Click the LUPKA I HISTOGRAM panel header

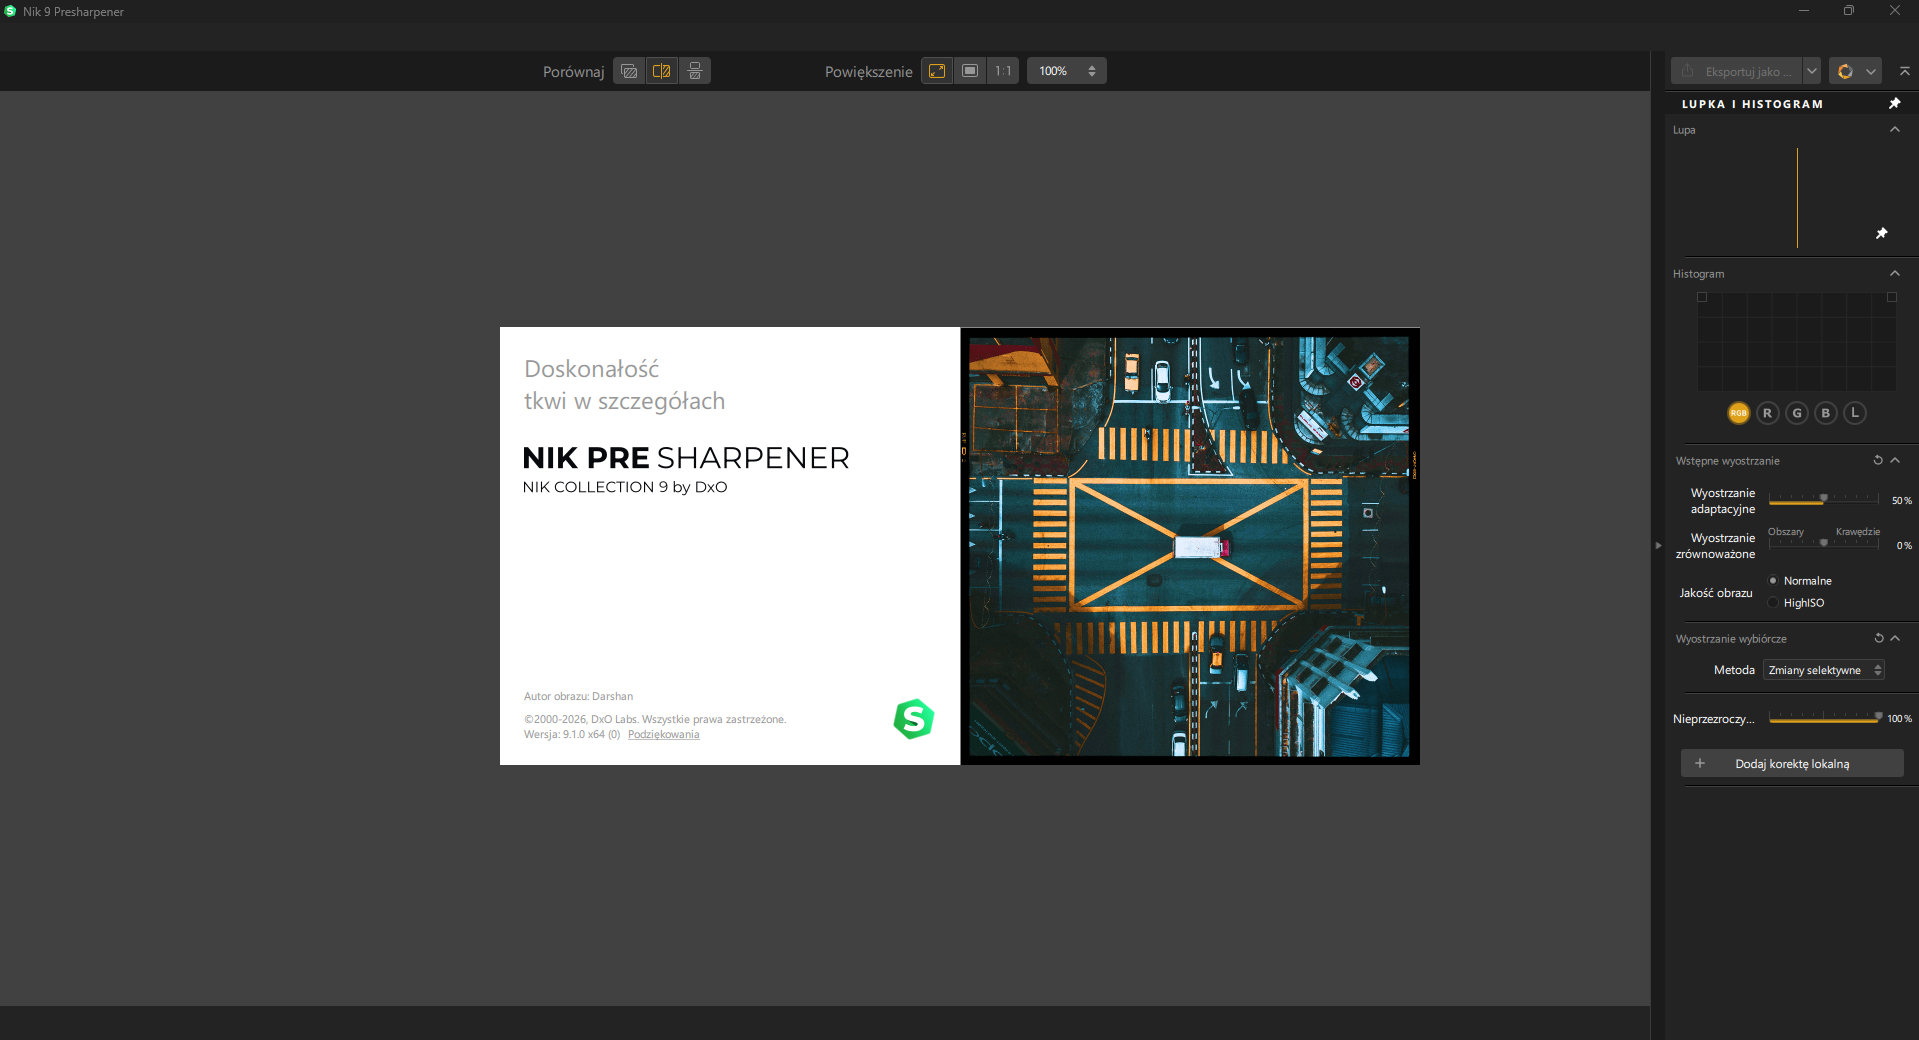pyautogui.click(x=1752, y=104)
